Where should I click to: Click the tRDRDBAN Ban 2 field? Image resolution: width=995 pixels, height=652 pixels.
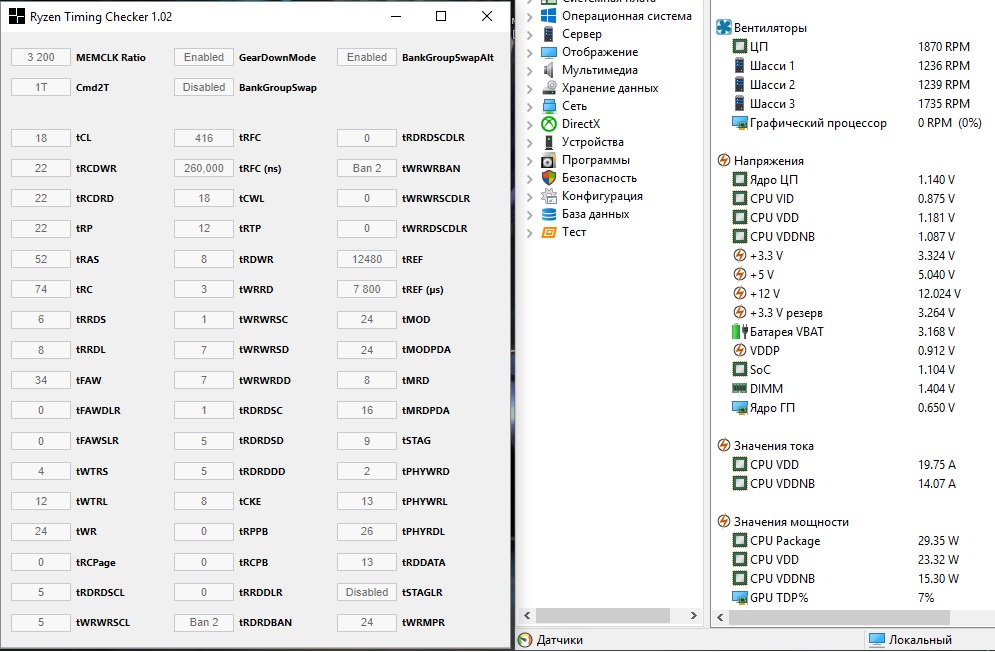pos(204,622)
